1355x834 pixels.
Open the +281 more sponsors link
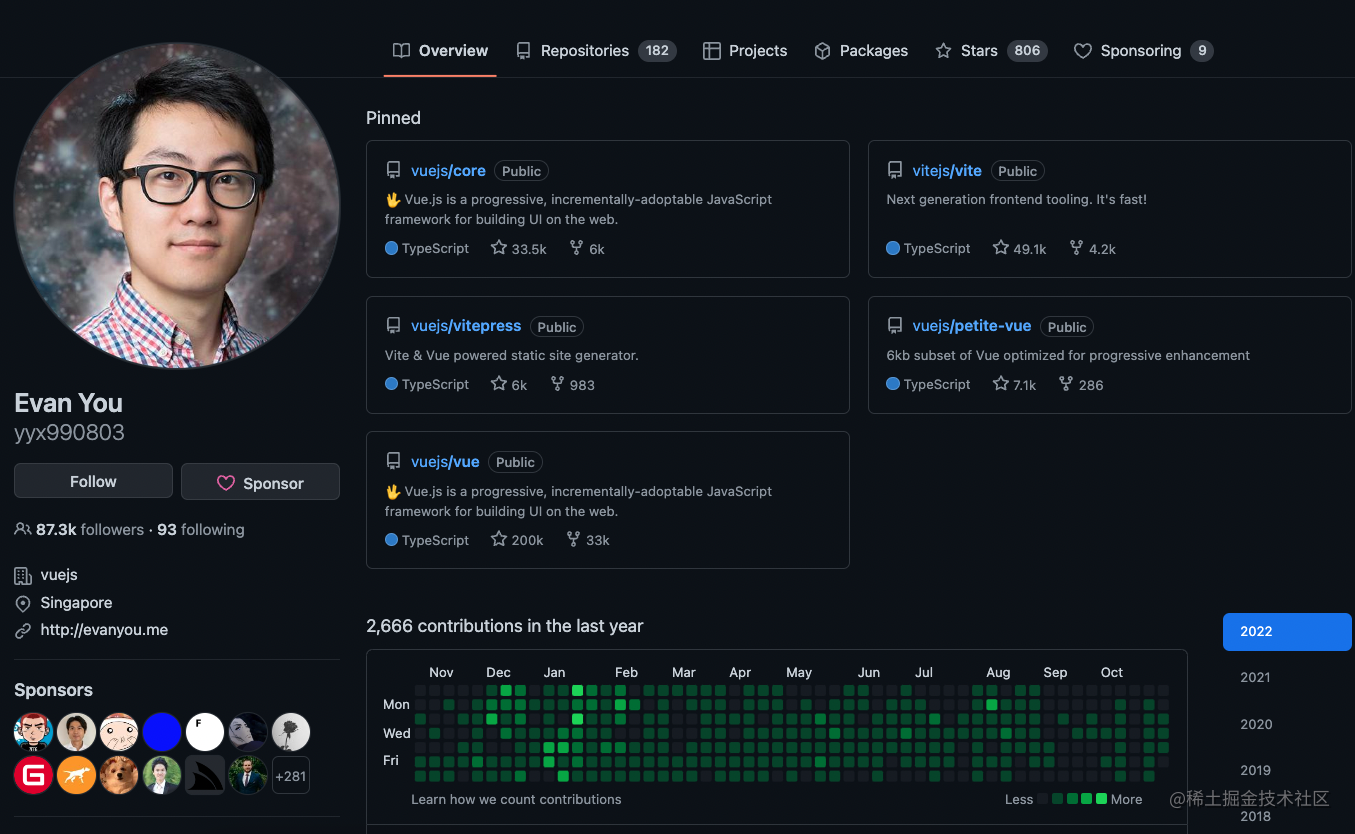[291, 775]
